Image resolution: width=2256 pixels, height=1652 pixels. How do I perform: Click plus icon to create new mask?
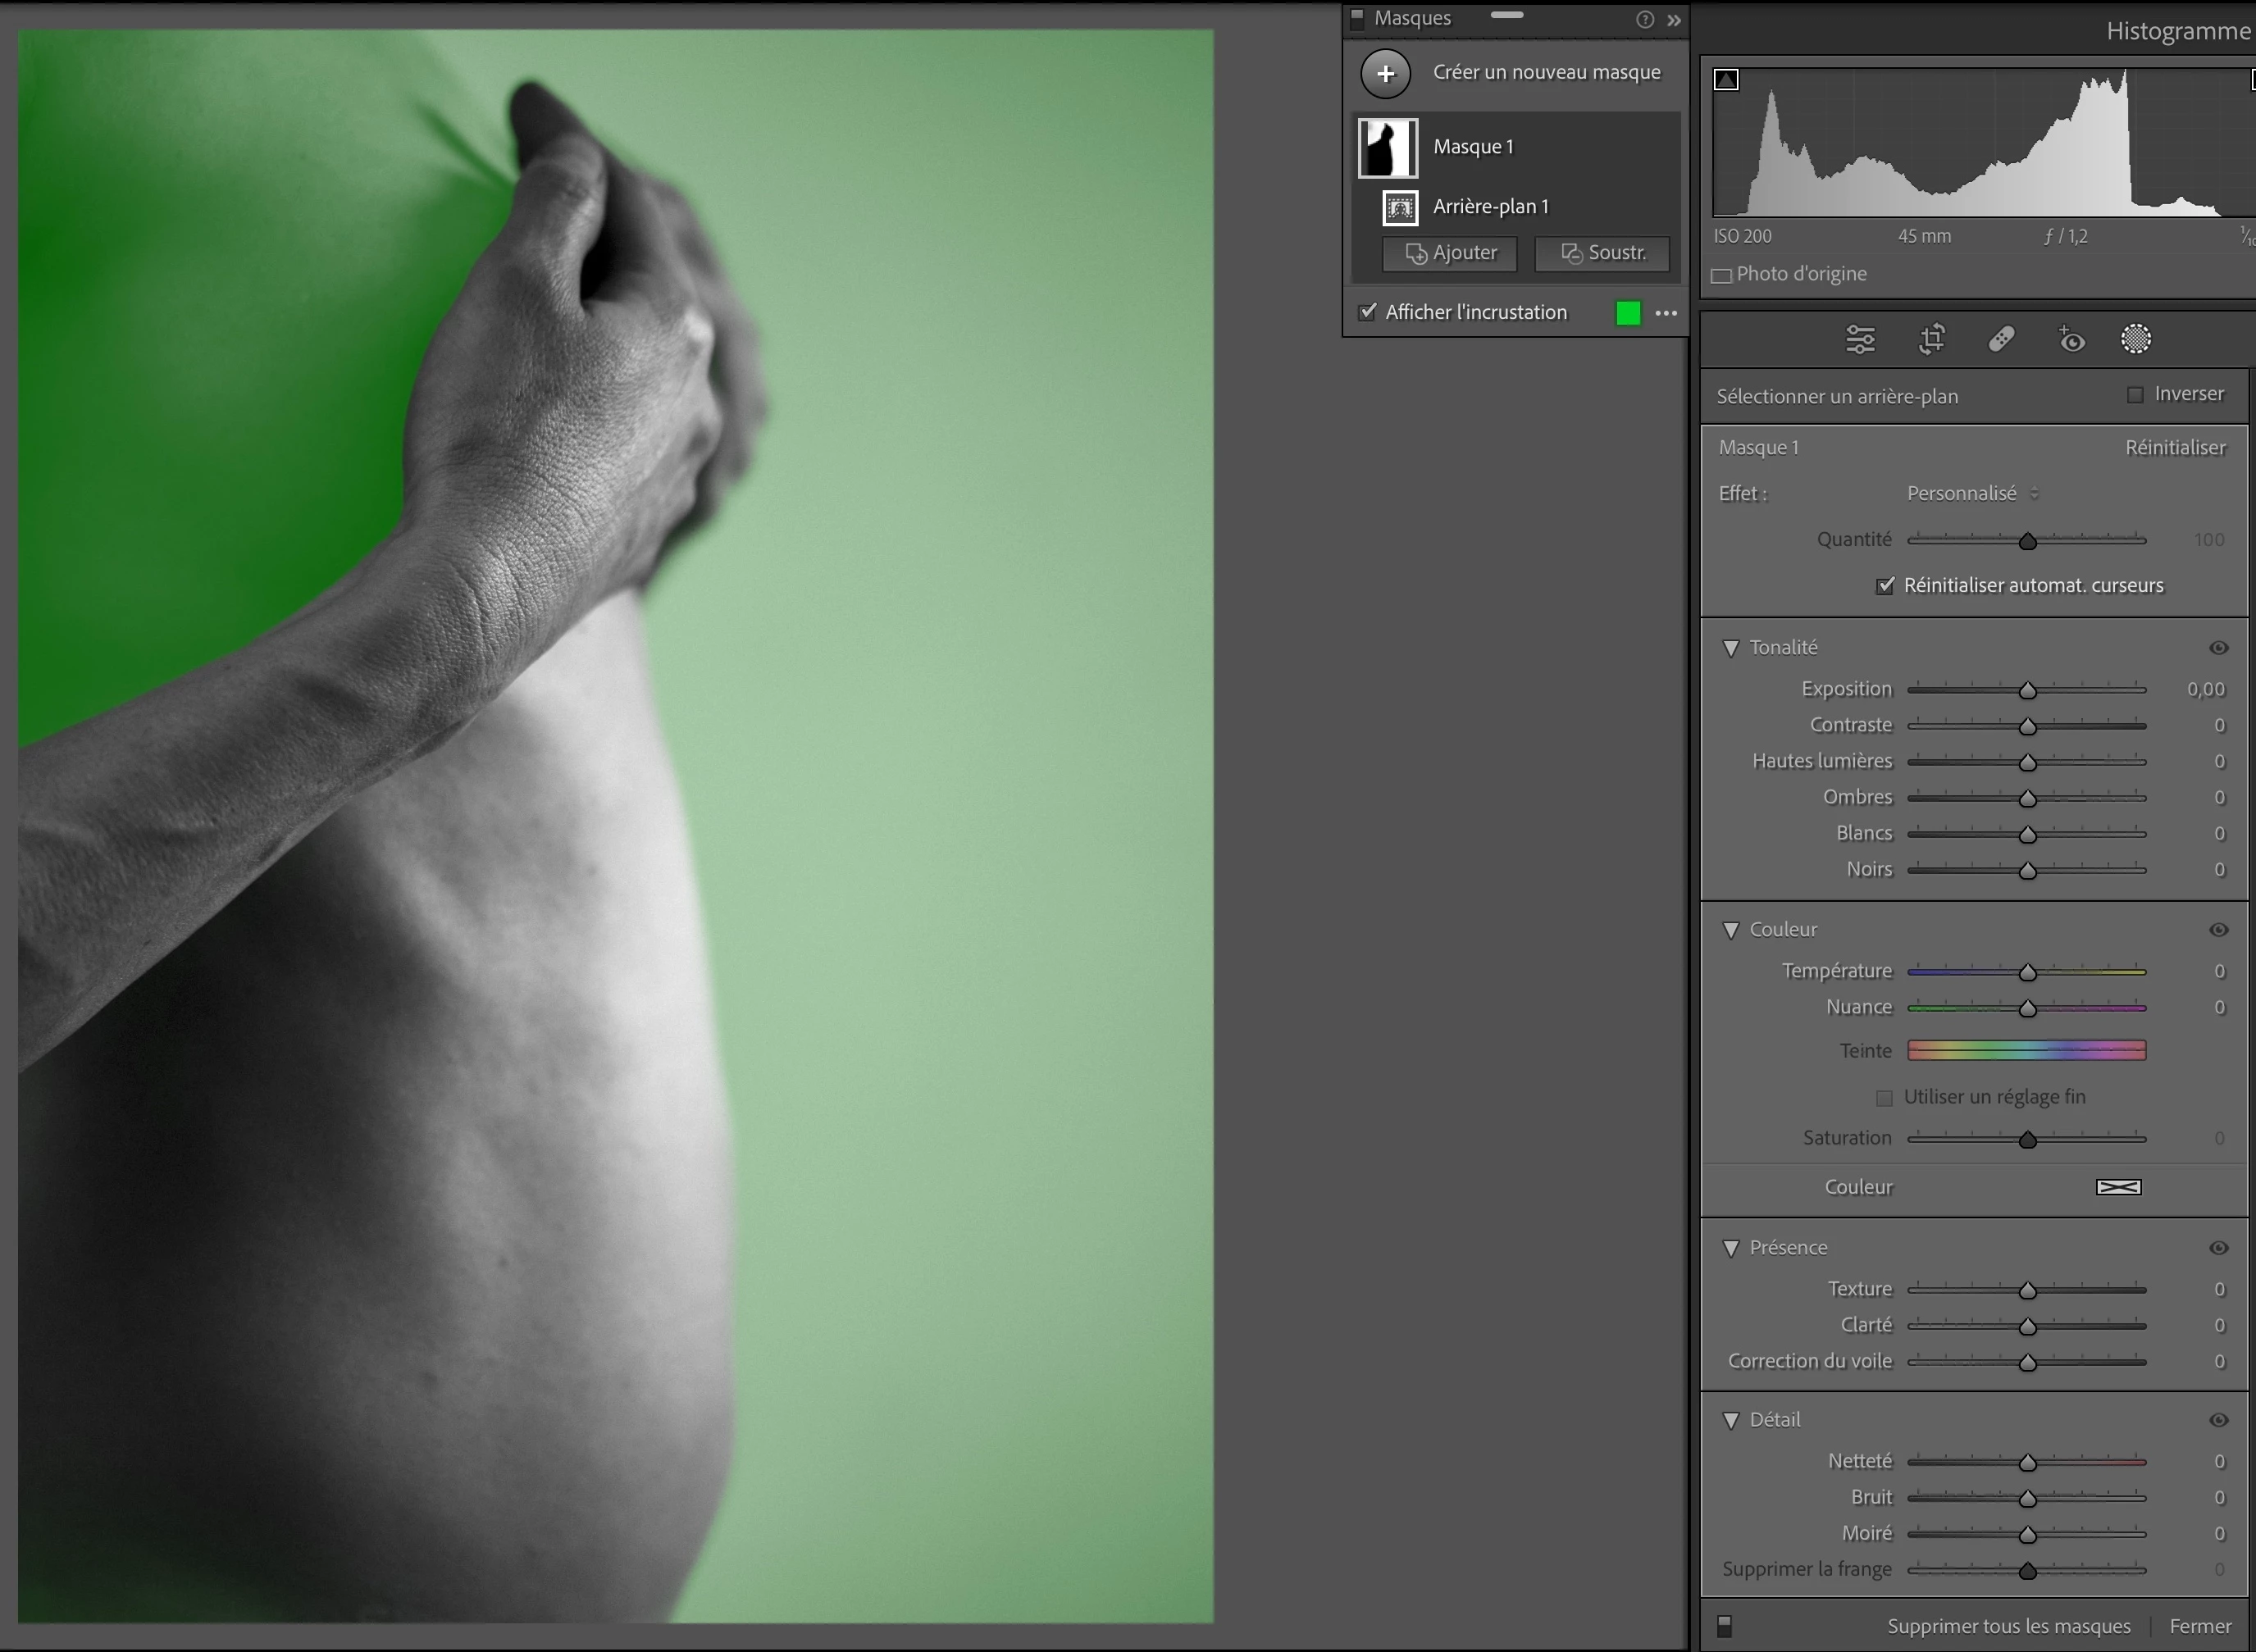coord(1385,73)
